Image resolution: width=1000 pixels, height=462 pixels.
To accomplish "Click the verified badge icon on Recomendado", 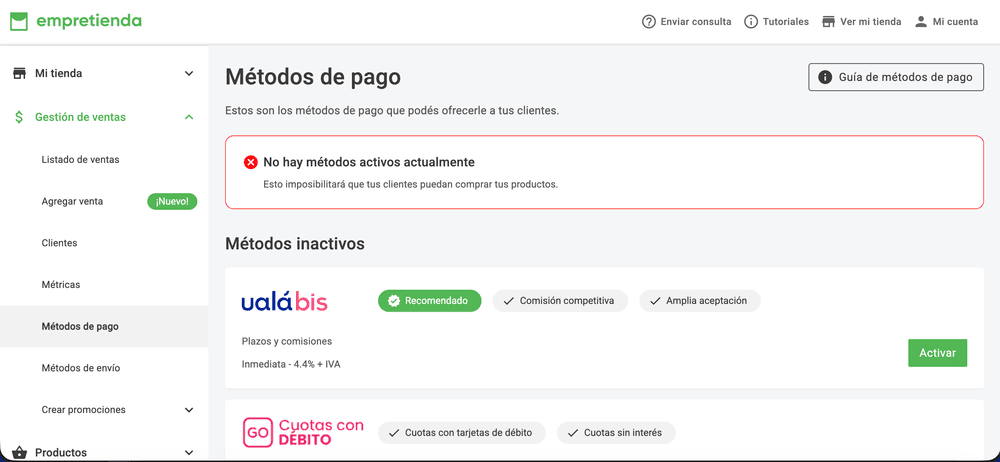I will tap(394, 301).
